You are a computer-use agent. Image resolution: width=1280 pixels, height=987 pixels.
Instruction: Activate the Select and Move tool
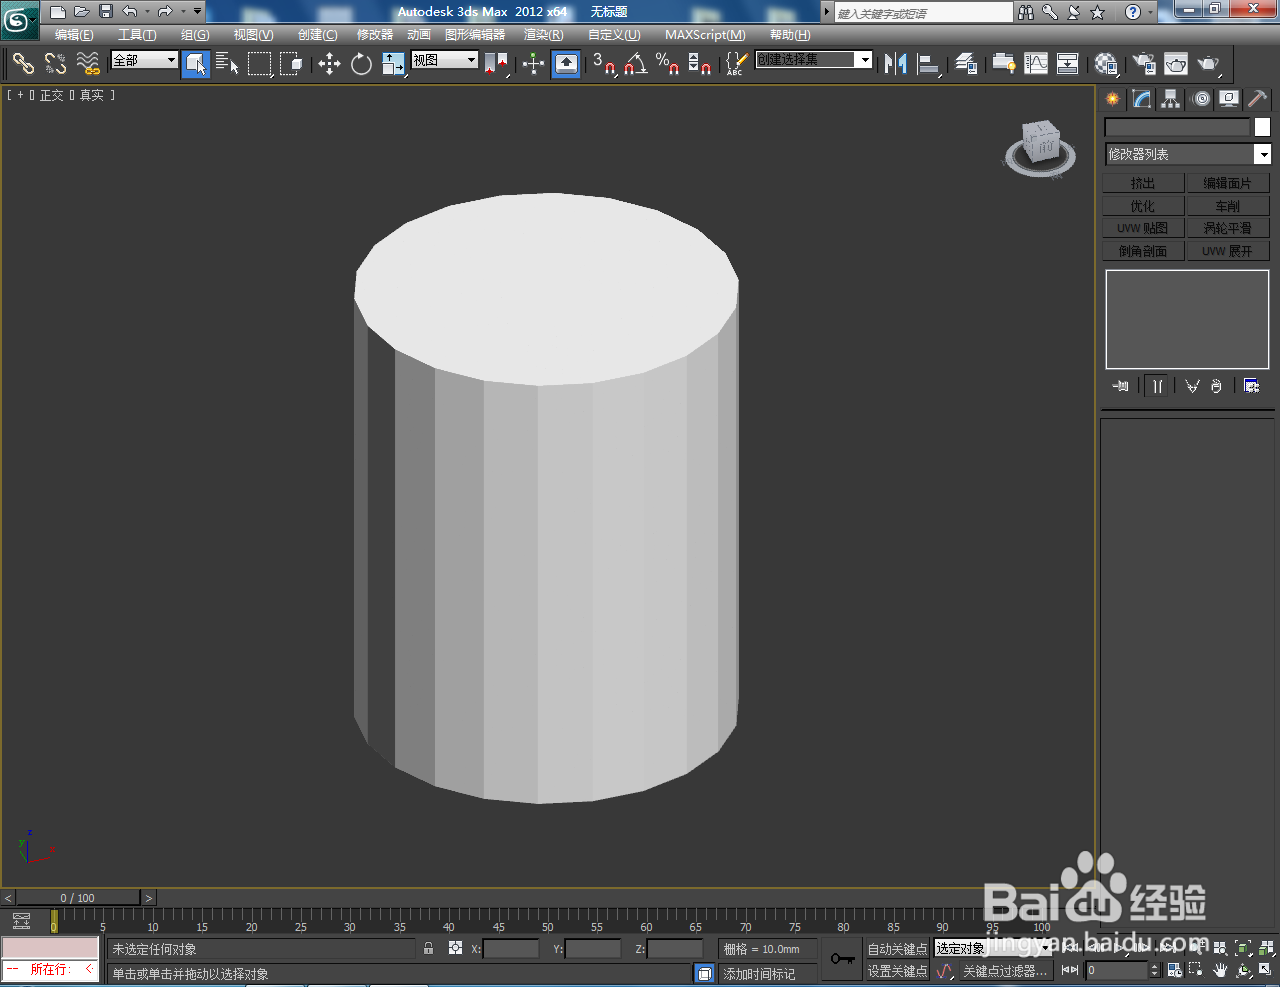[330, 63]
